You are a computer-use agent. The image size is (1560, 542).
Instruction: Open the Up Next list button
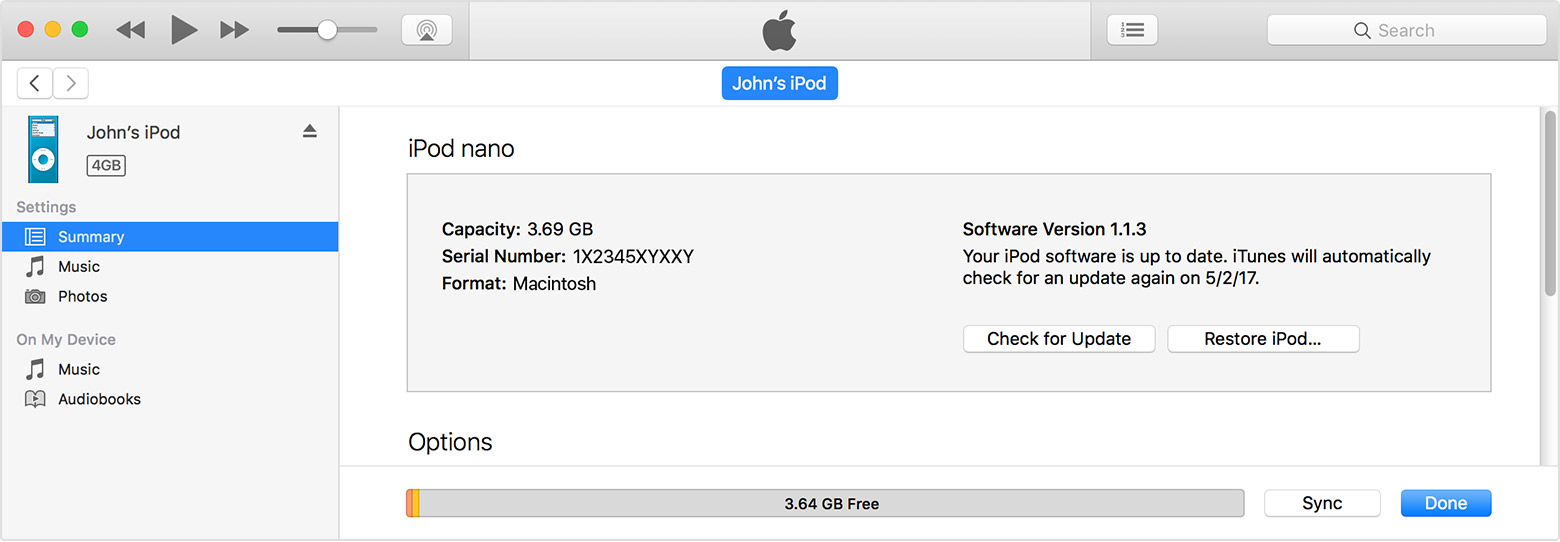point(1132,30)
